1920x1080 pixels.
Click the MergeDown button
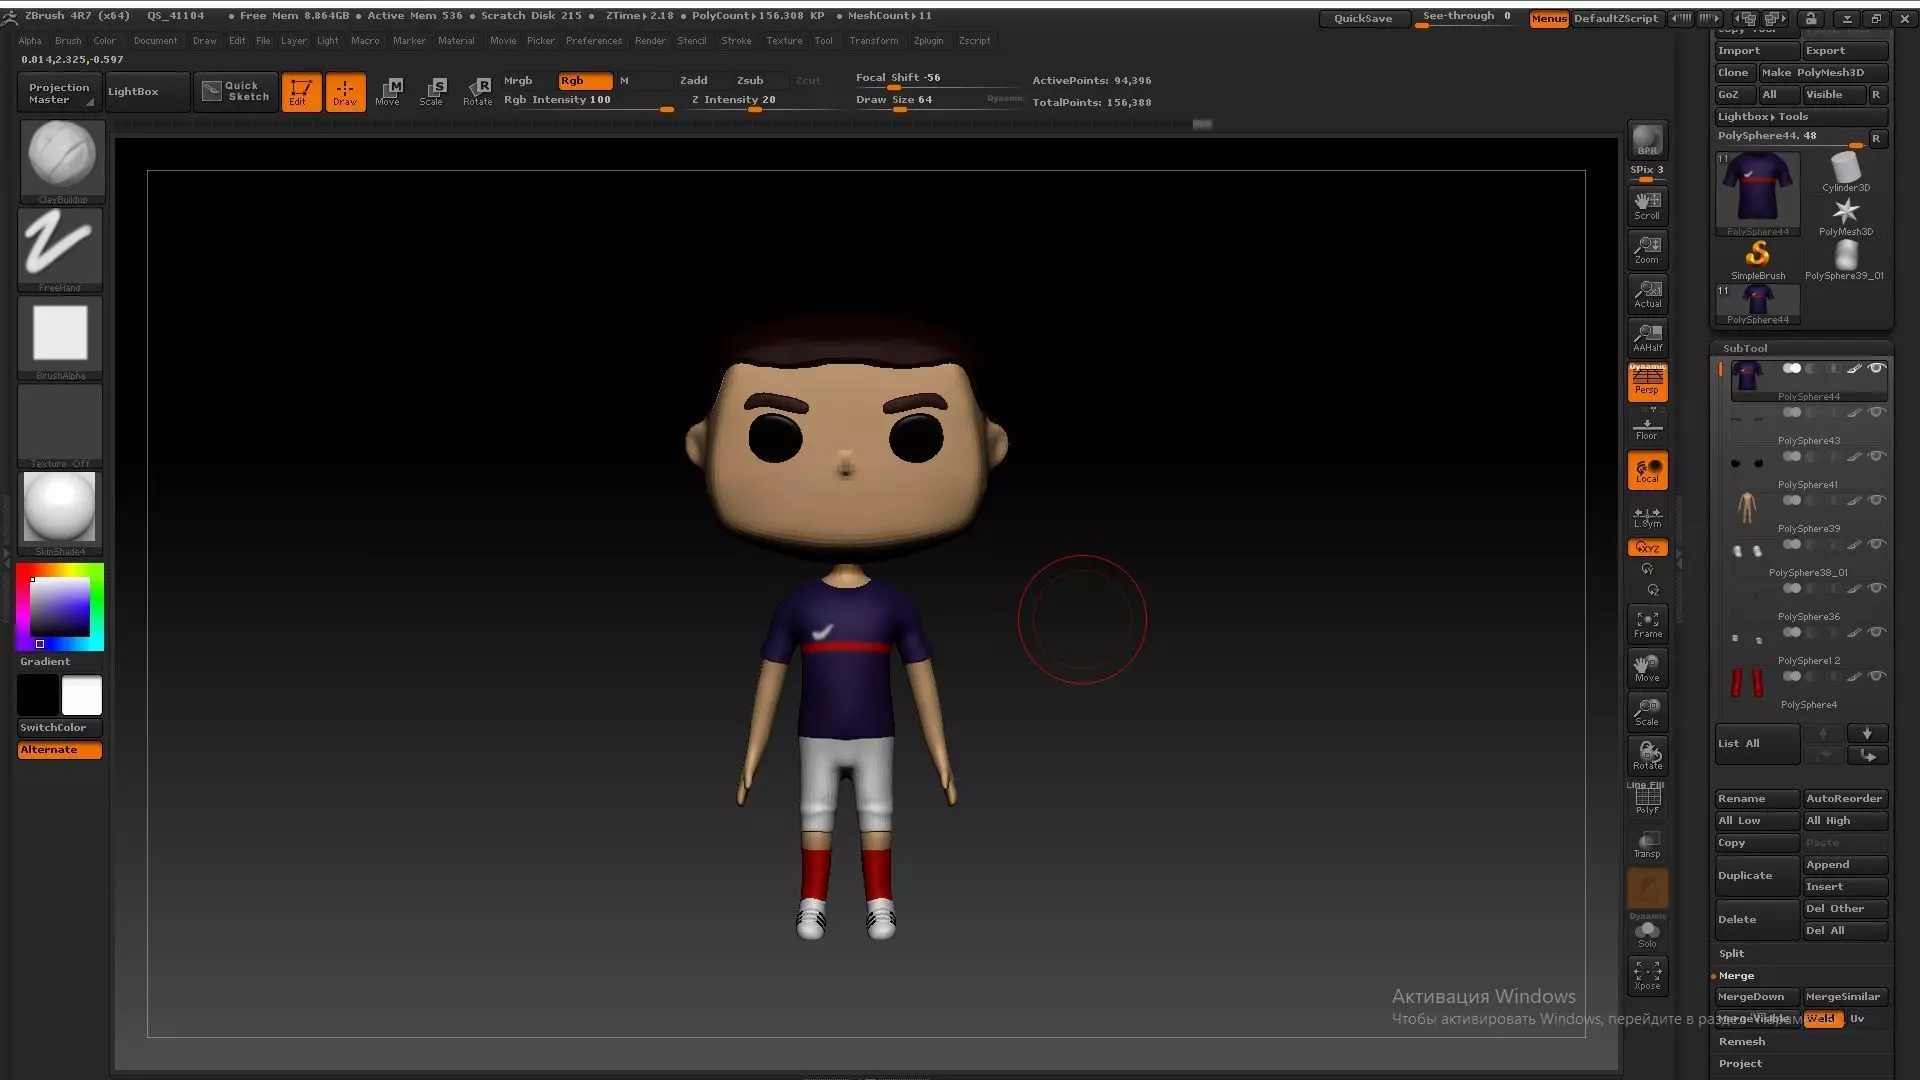1757,997
